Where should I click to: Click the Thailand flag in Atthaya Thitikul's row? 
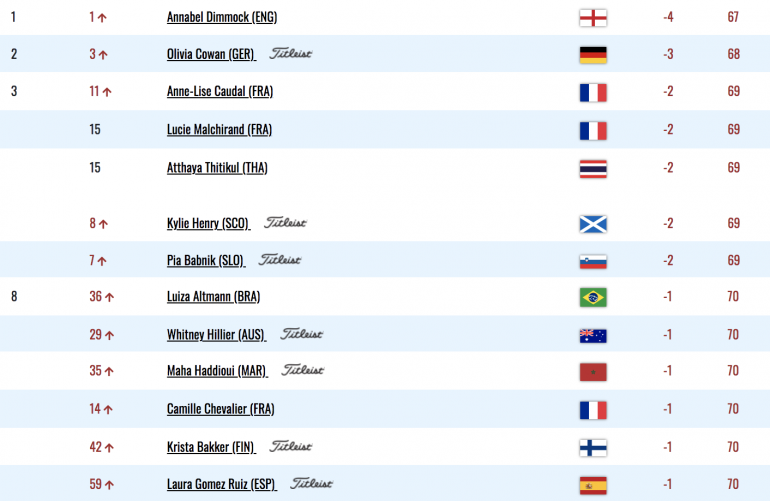pos(593,169)
